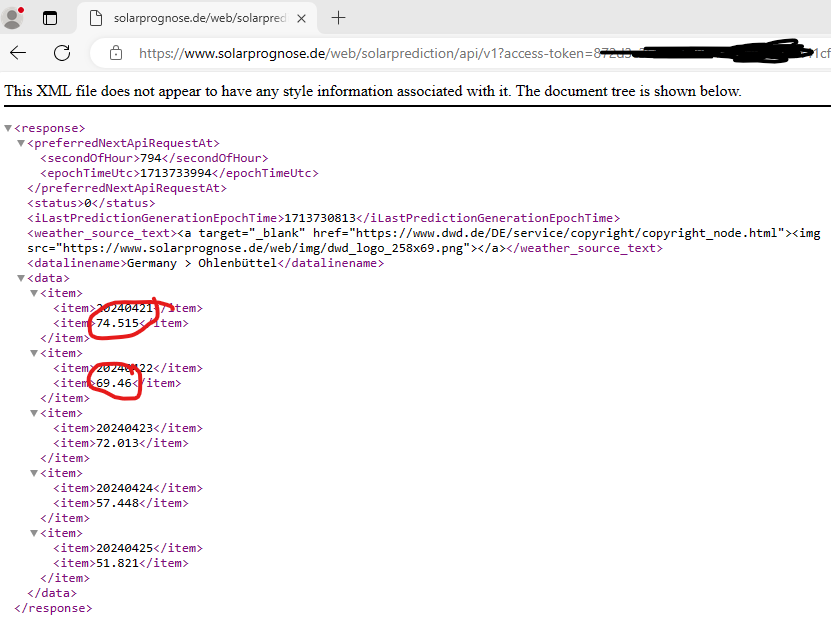Image resolution: width=831 pixels, height=627 pixels.
Task: Click the date value 20240424
Action: 125,488
